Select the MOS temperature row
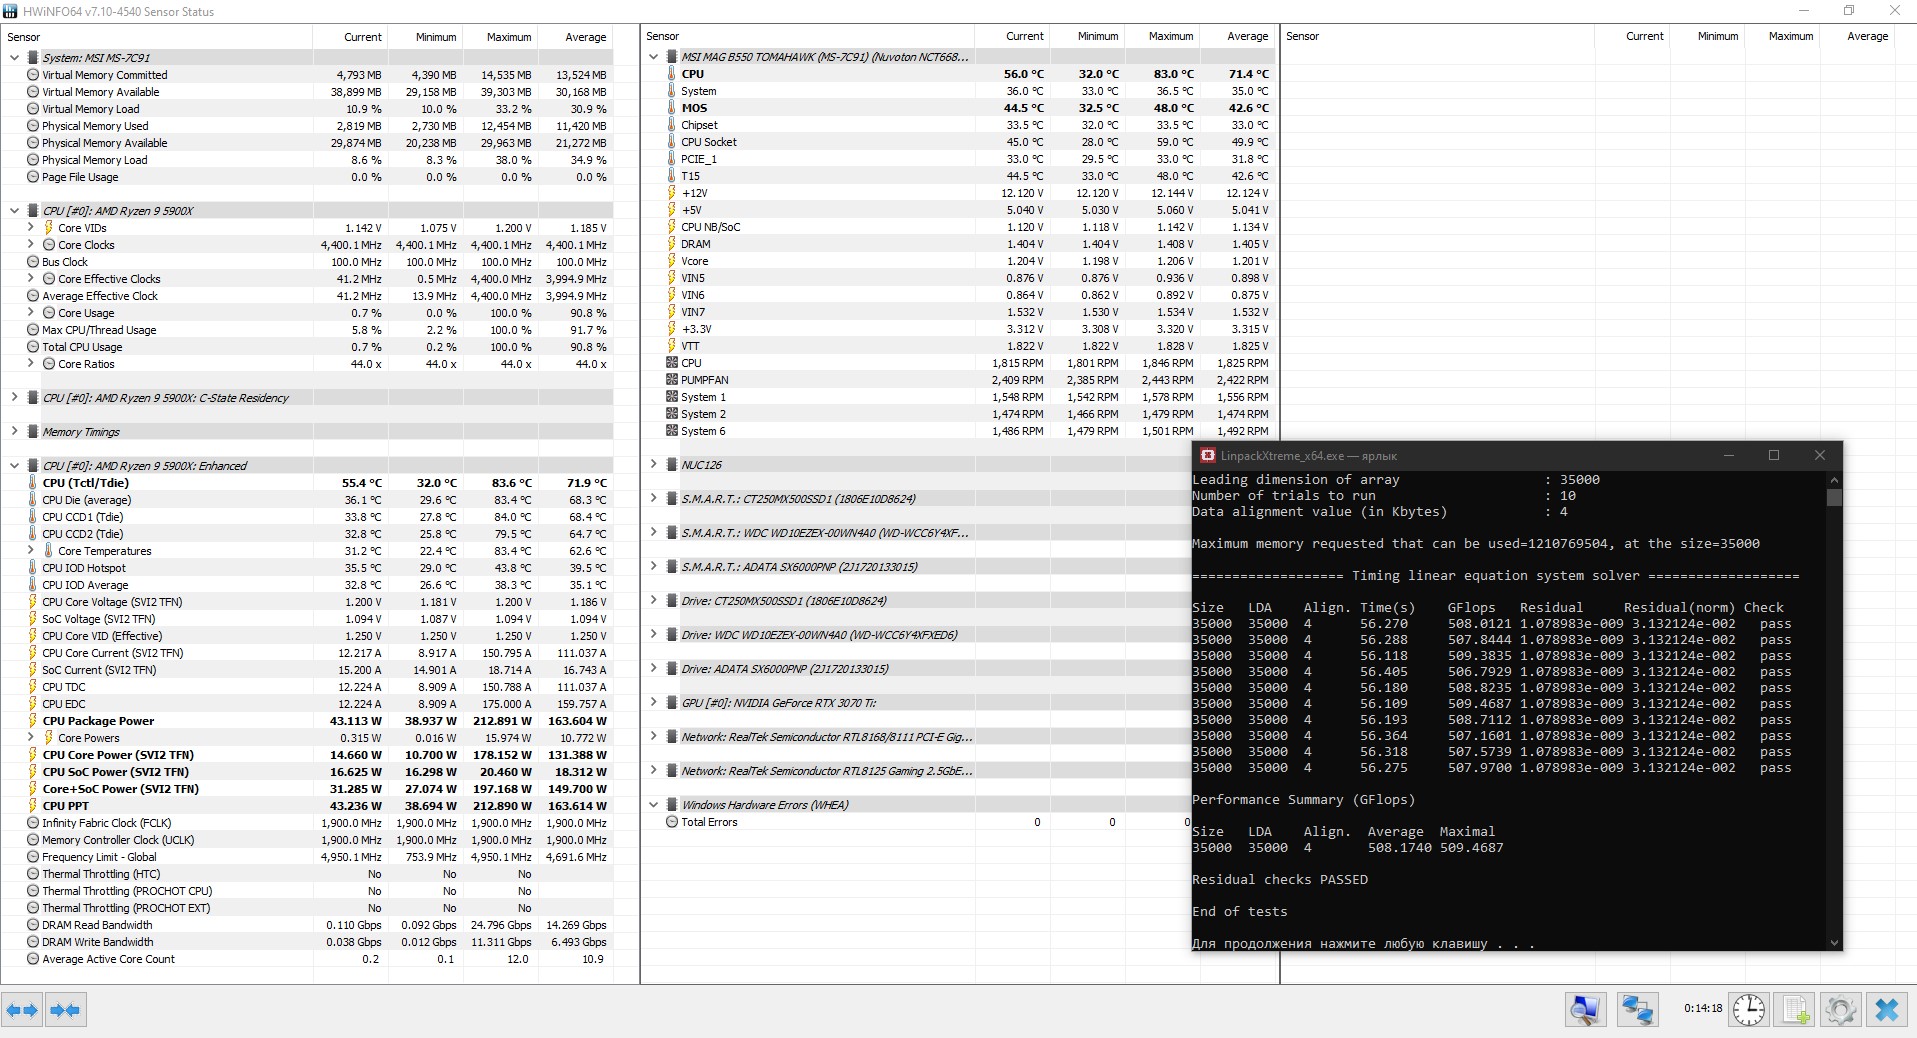The height and width of the screenshot is (1038, 1917). (958, 108)
